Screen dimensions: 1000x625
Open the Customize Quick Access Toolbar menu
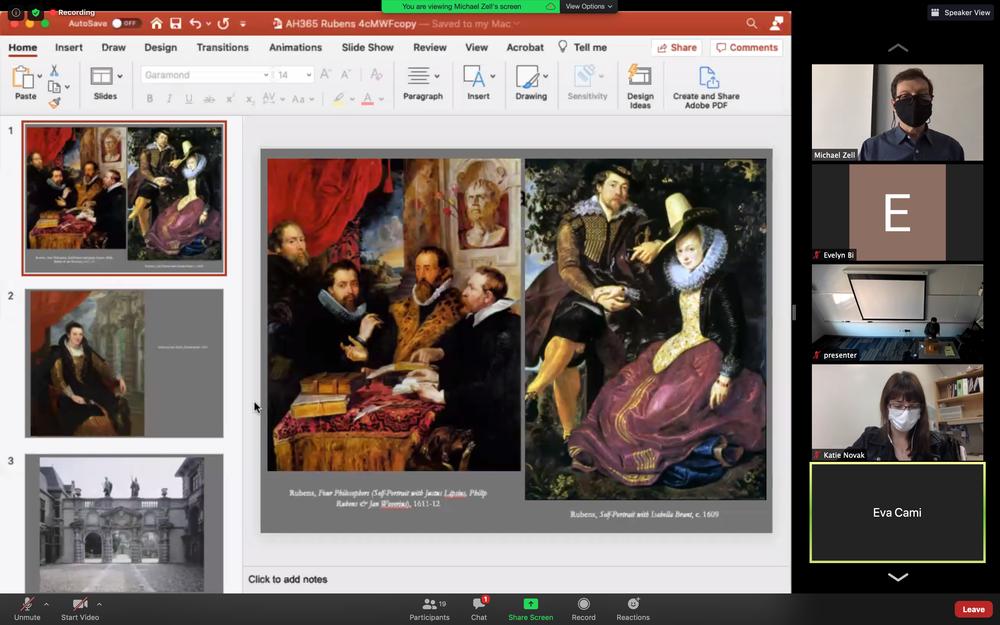click(243, 24)
